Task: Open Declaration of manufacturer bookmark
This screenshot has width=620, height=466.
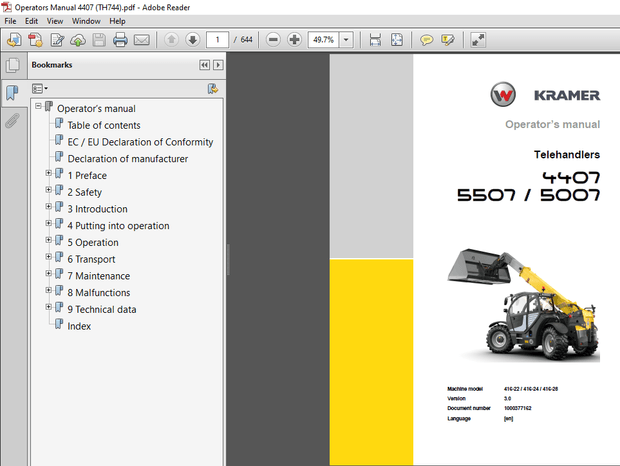Action: [128, 159]
